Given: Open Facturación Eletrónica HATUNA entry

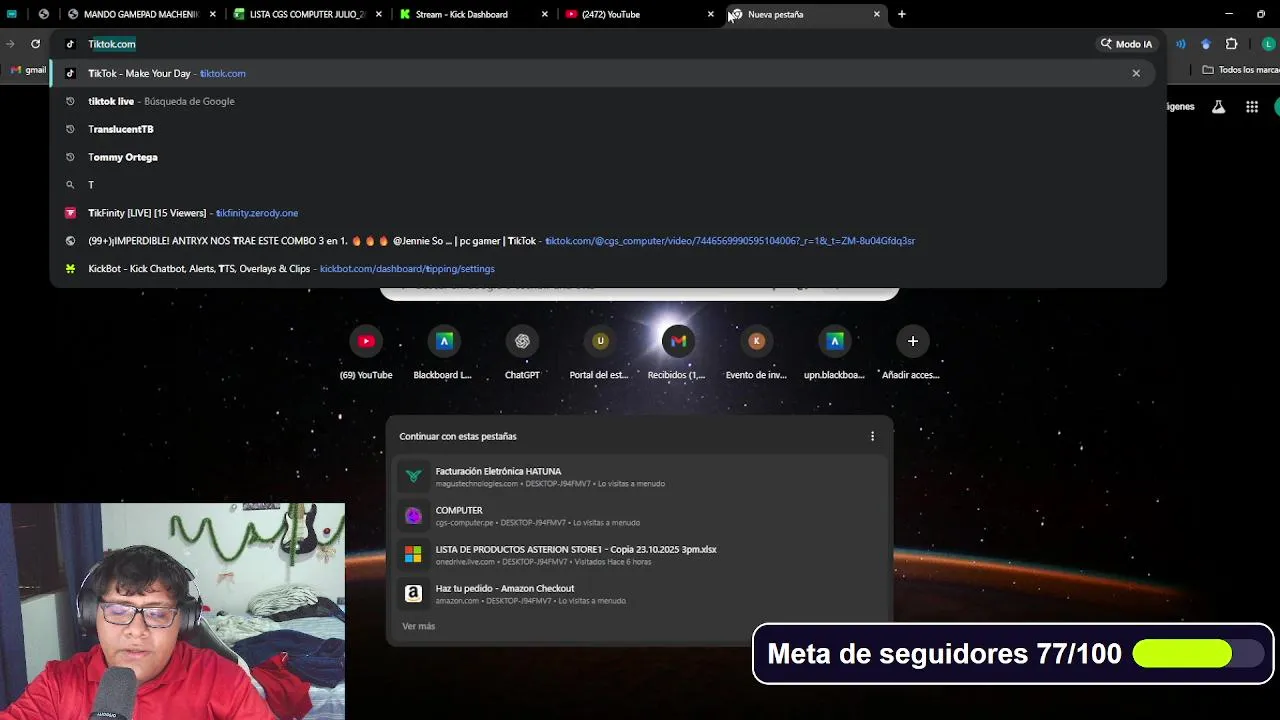Looking at the screenshot, I should click(x=639, y=477).
